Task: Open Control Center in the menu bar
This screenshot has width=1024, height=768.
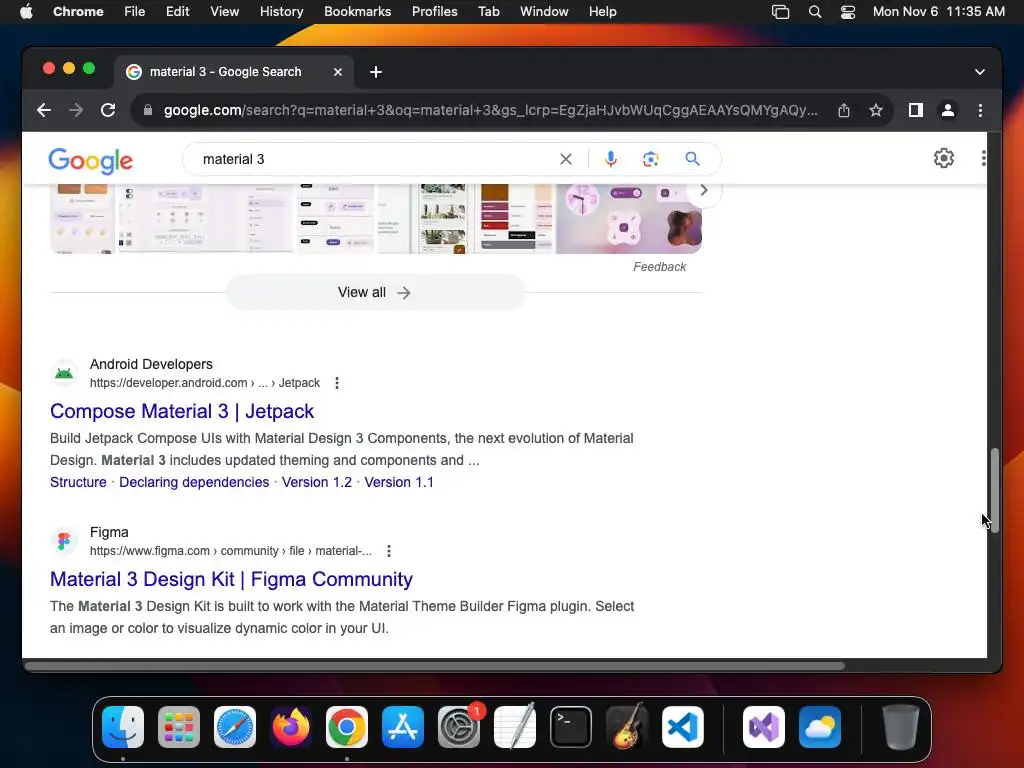Action: point(848,12)
